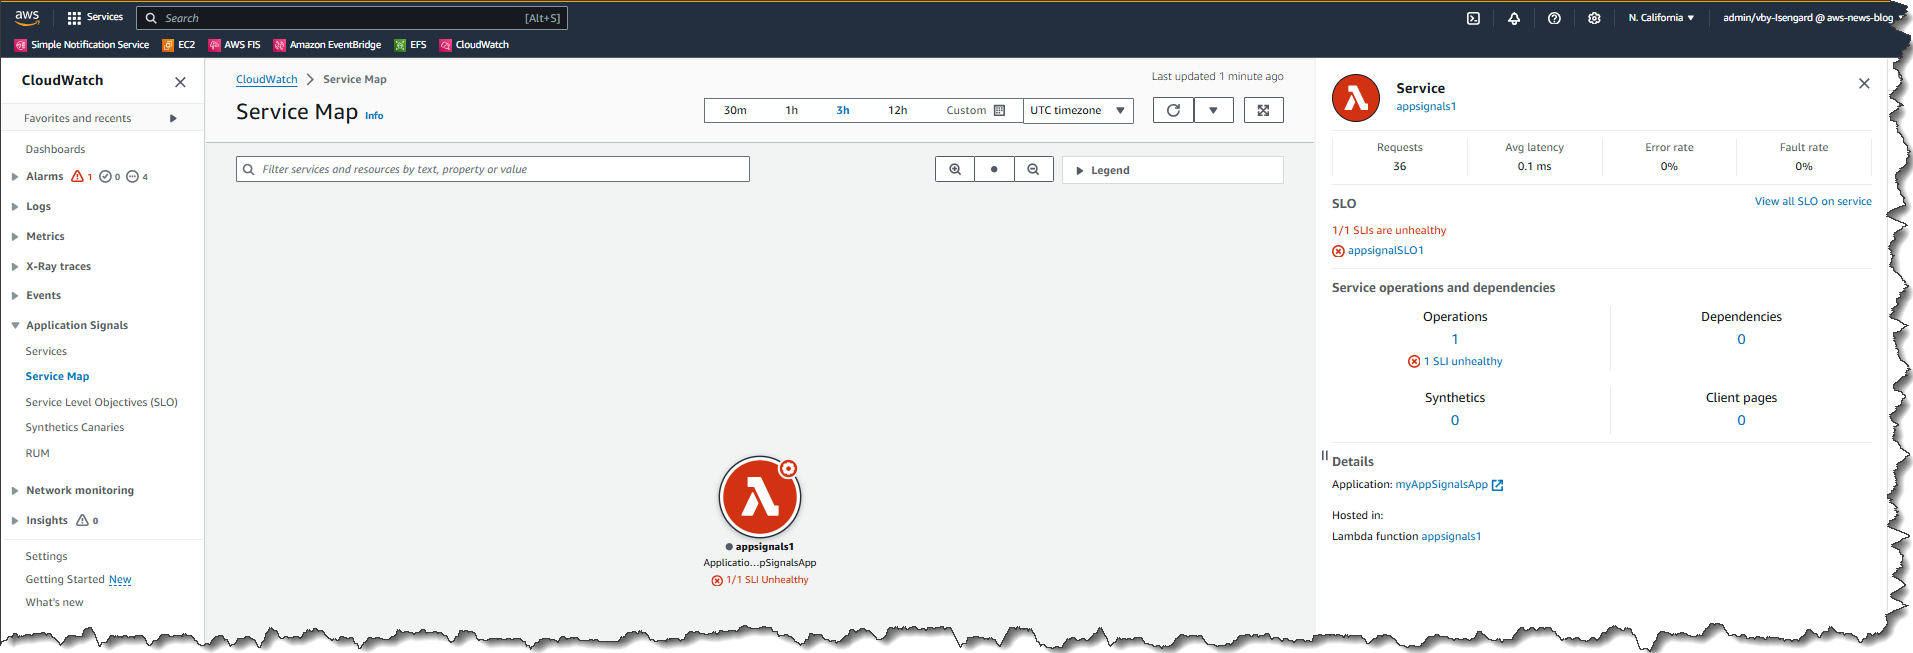The width and height of the screenshot is (1913, 653).
Task: Select the 12h time range
Action: pos(897,110)
